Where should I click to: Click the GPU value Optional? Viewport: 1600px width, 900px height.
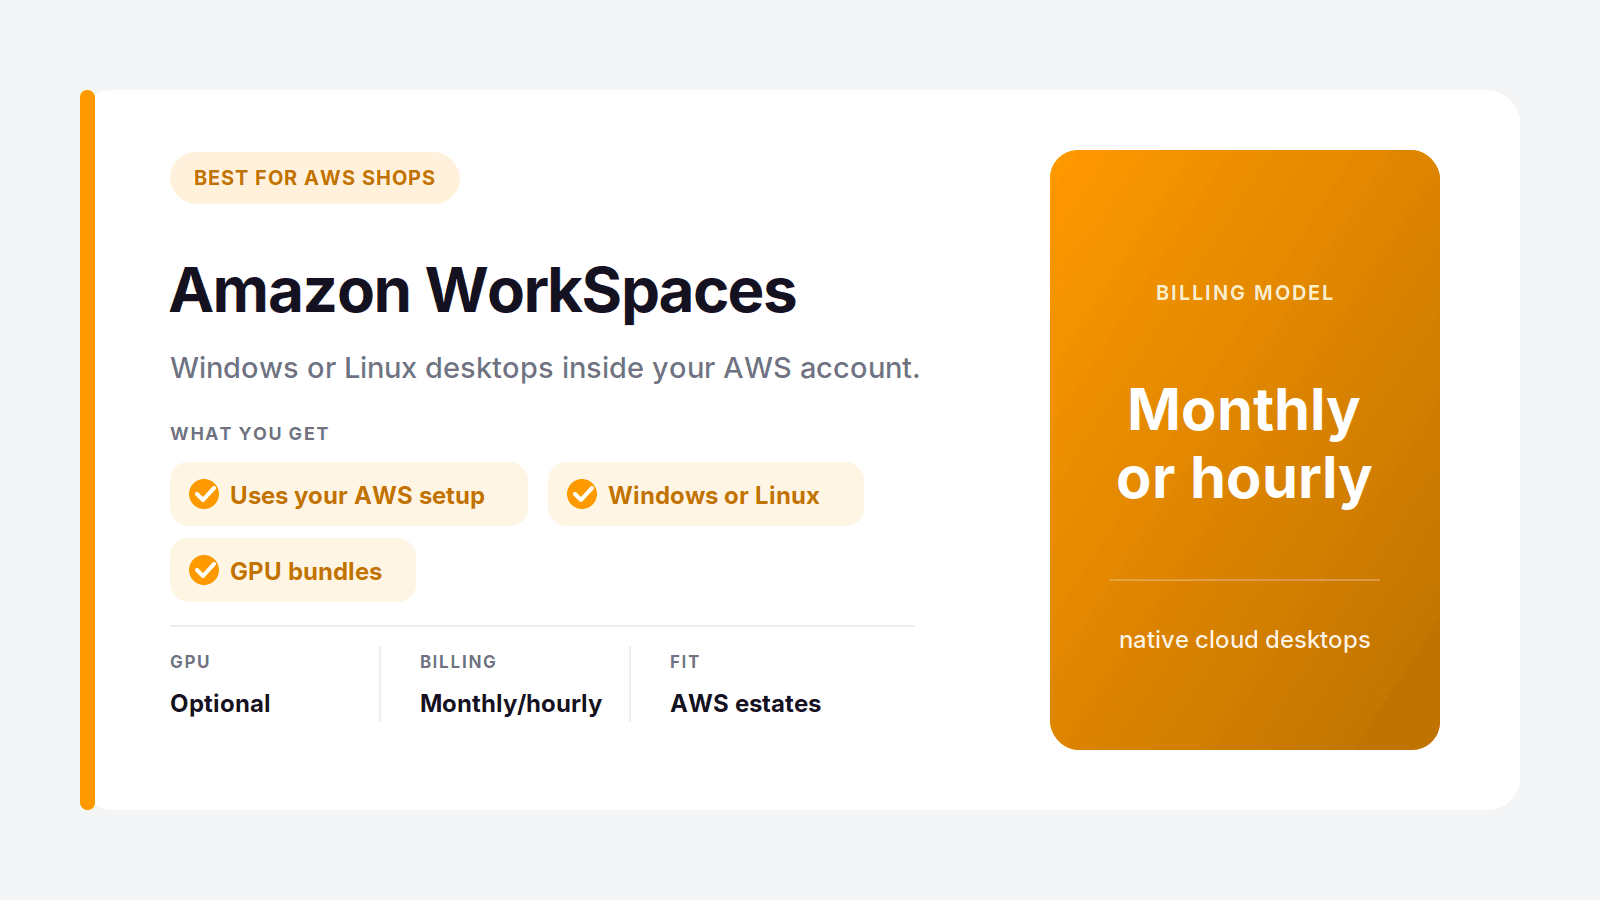[220, 703]
